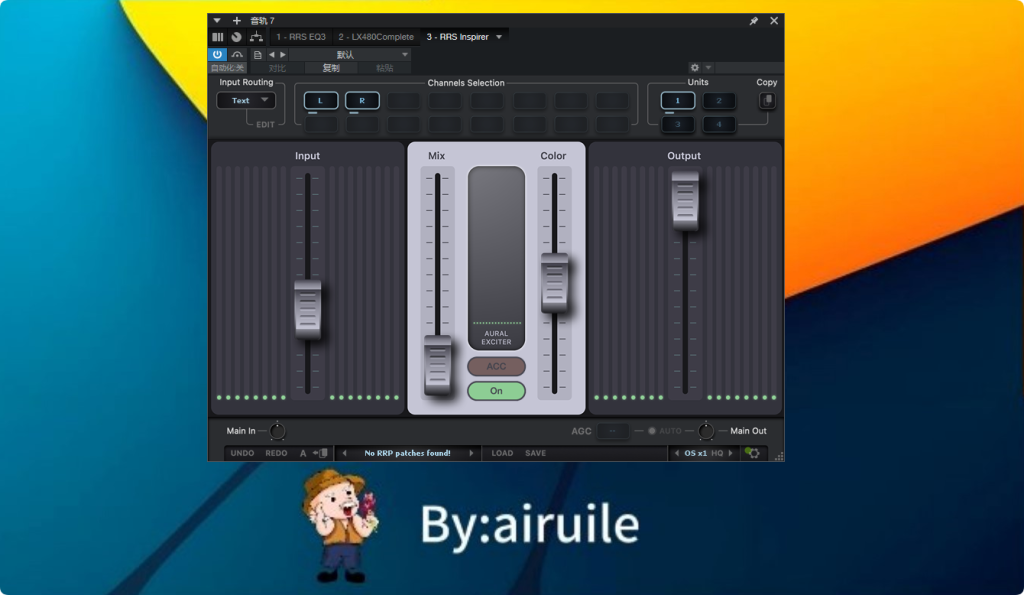Click the AGC value field
Screen dimensions: 1024x595
click(x=613, y=431)
